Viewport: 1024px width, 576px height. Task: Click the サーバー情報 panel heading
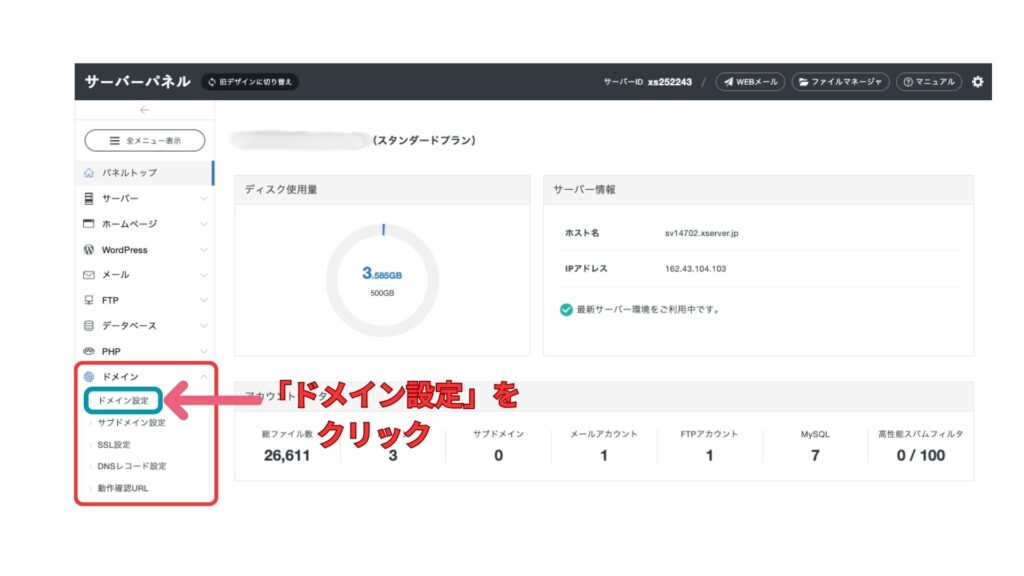click(584, 189)
